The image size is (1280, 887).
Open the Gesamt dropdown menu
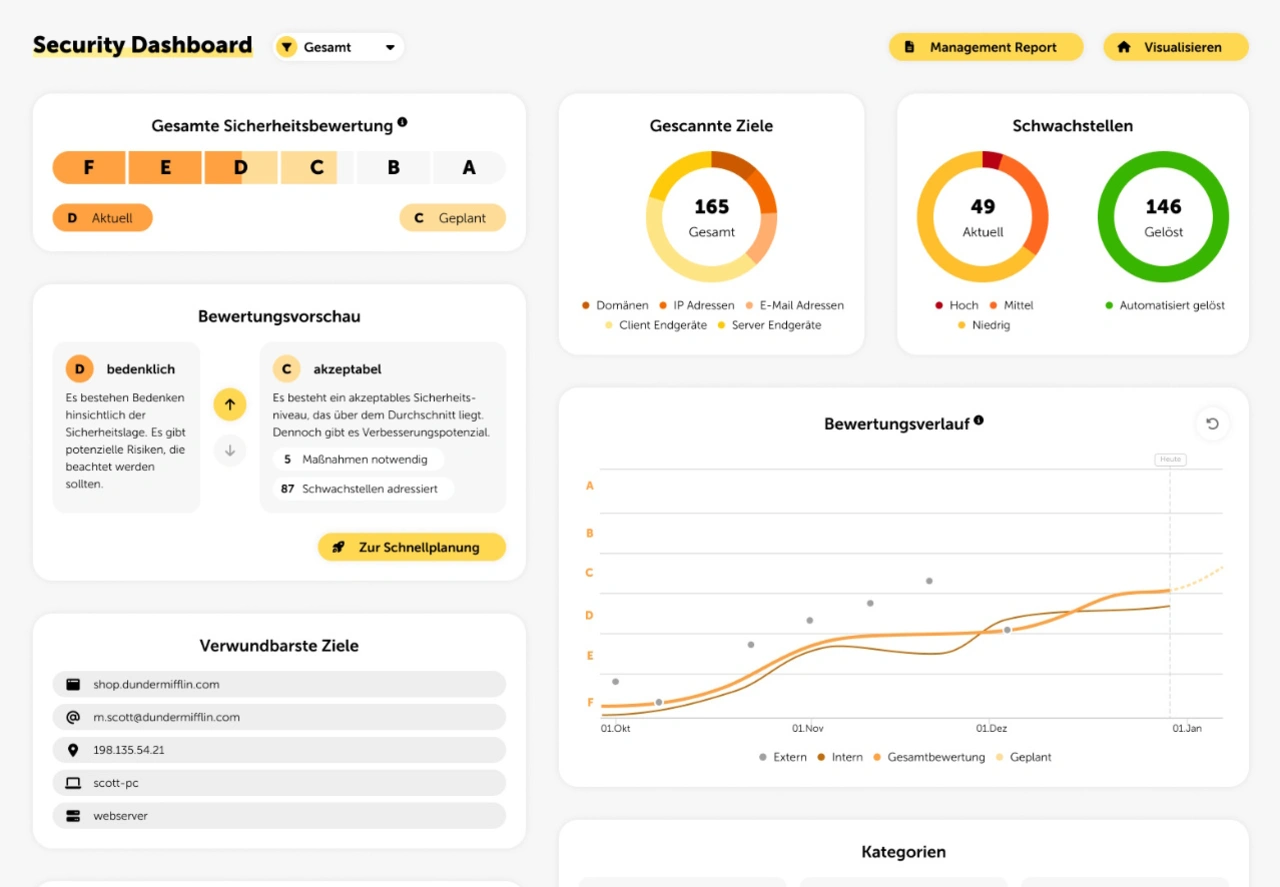point(339,47)
